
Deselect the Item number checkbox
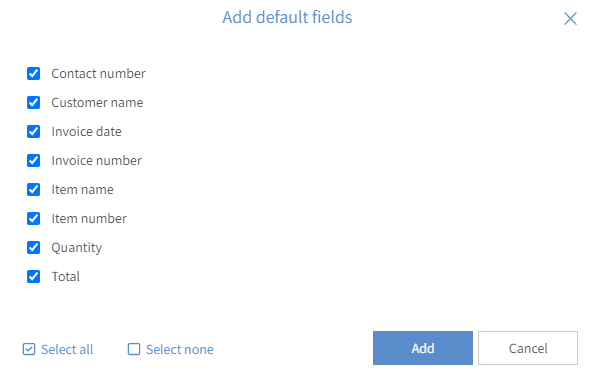click(34, 219)
